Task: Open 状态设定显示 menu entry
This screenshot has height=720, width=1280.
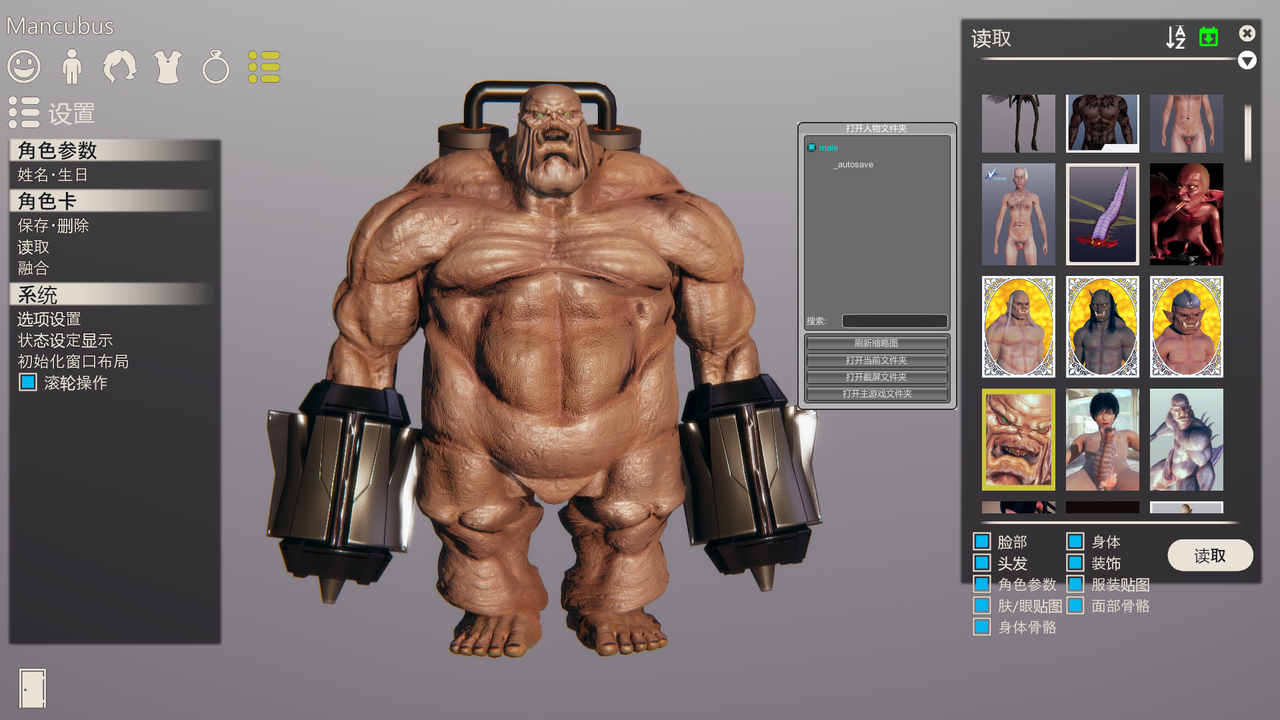Action: point(65,340)
